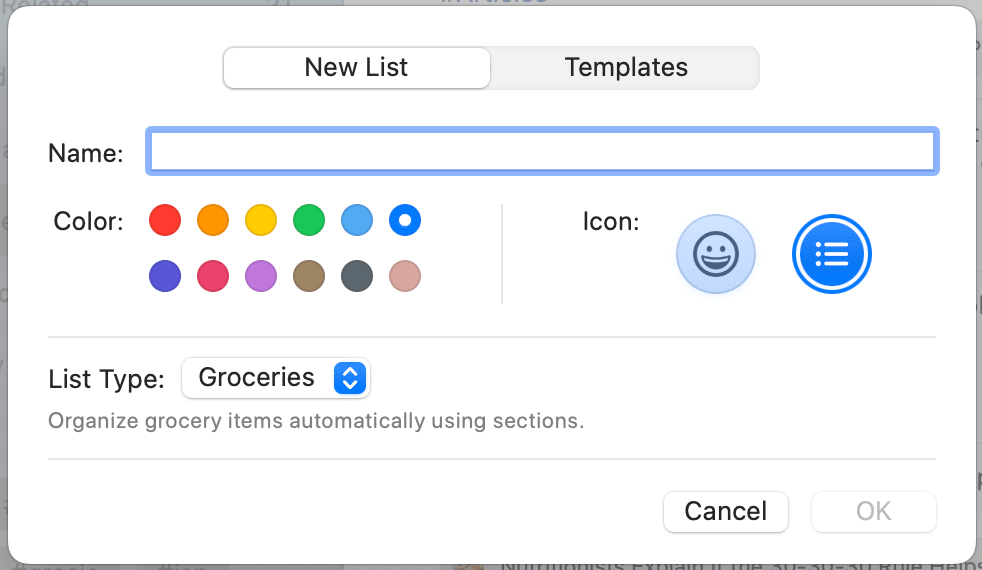Pick the orange color swatch

[213, 220]
